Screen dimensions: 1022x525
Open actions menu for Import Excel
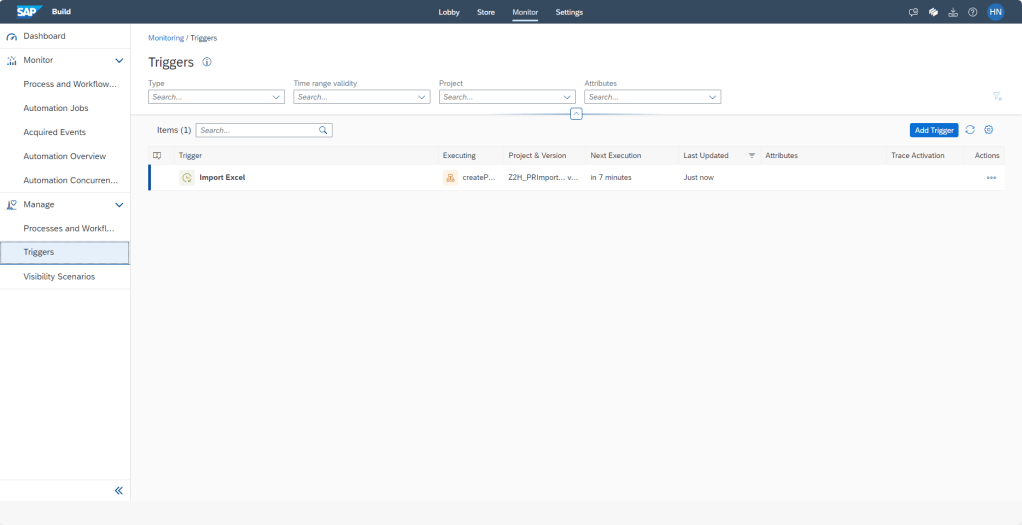(x=991, y=177)
